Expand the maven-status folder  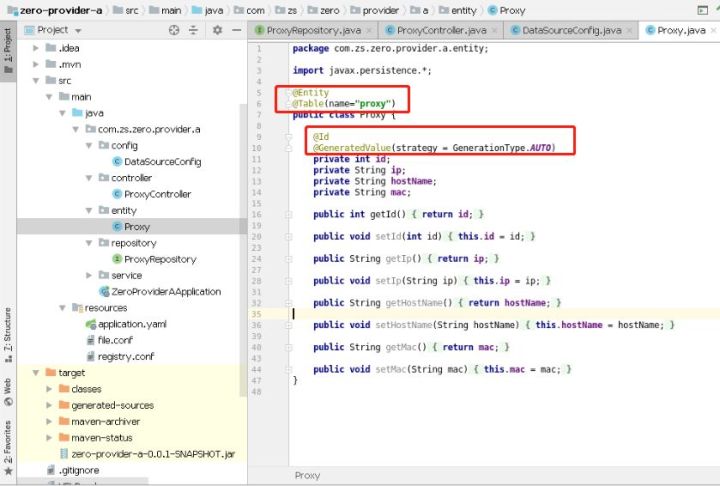49,438
